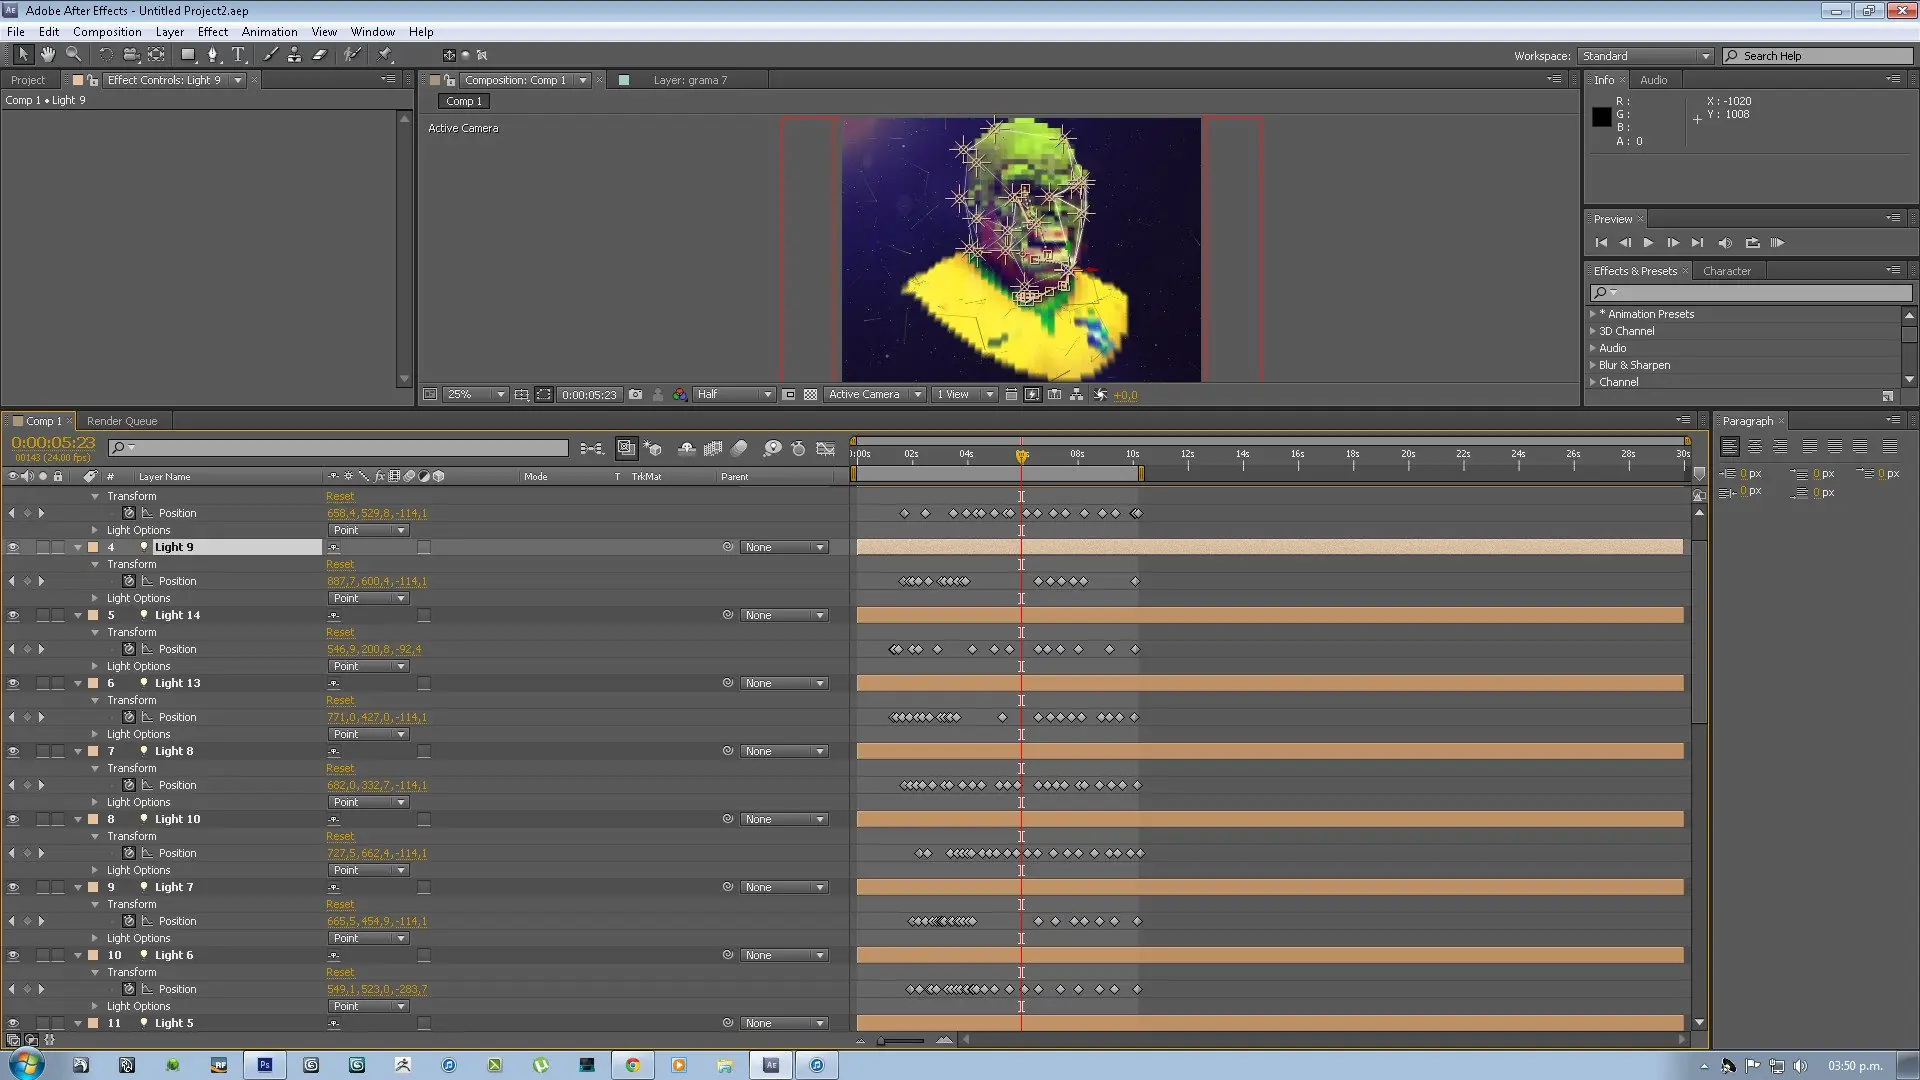1920x1080 pixels.
Task: Select the Roto Brush tool
Action: (x=352, y=55)
